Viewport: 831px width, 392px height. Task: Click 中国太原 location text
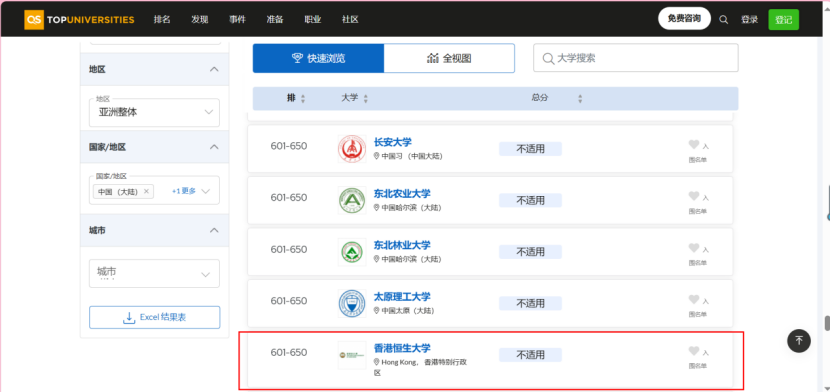click(x=408, y=310)
